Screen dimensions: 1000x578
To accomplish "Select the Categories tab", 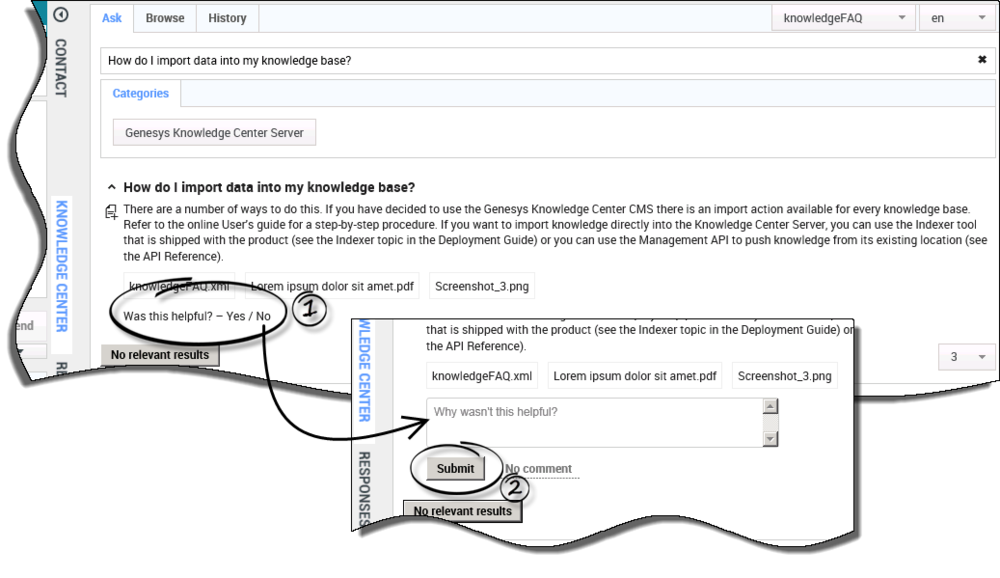I will coord(140,93).
